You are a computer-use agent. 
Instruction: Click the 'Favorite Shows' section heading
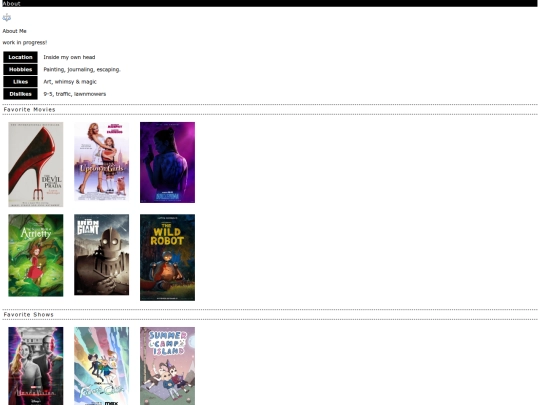(29, 315)
